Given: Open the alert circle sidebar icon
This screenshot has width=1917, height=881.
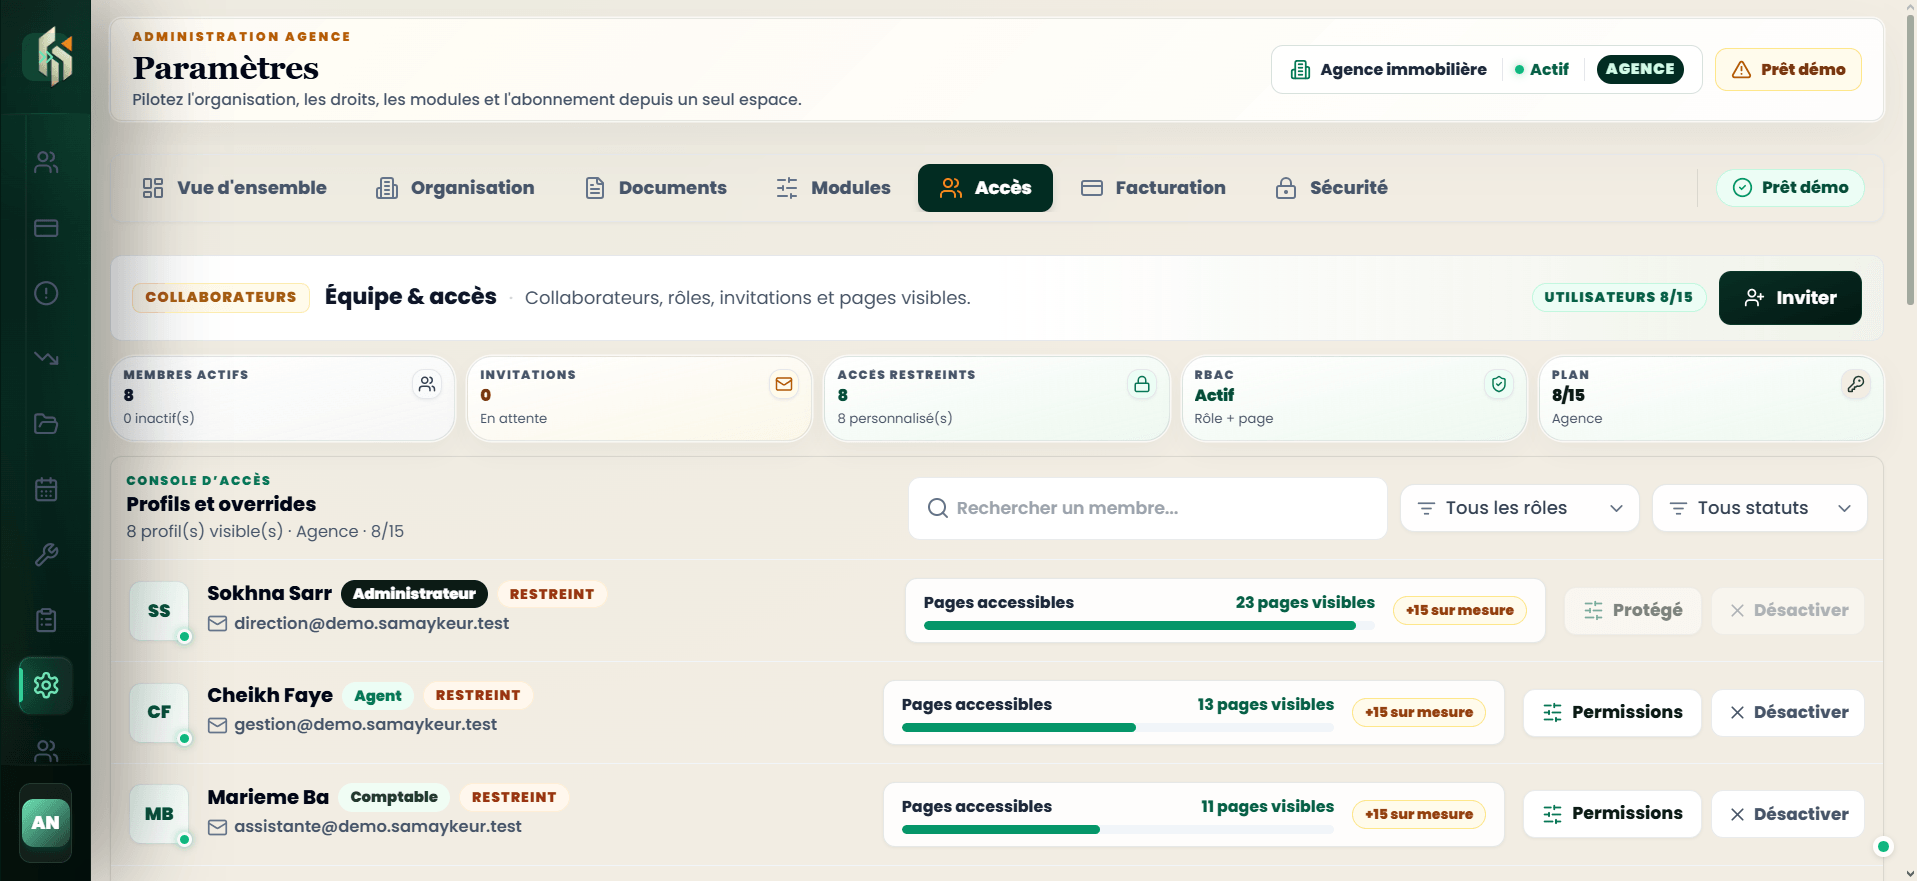Looking at the screenshot, I should point(46,293).
